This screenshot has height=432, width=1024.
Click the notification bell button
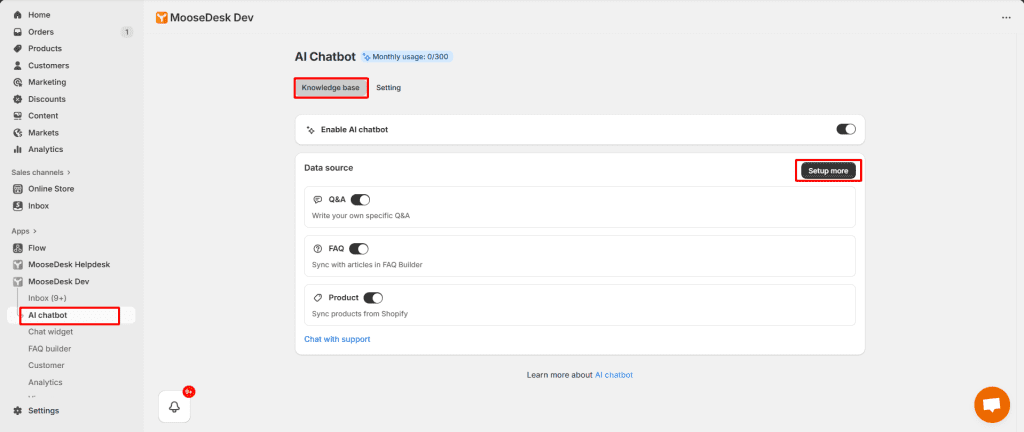coord(174,407)
